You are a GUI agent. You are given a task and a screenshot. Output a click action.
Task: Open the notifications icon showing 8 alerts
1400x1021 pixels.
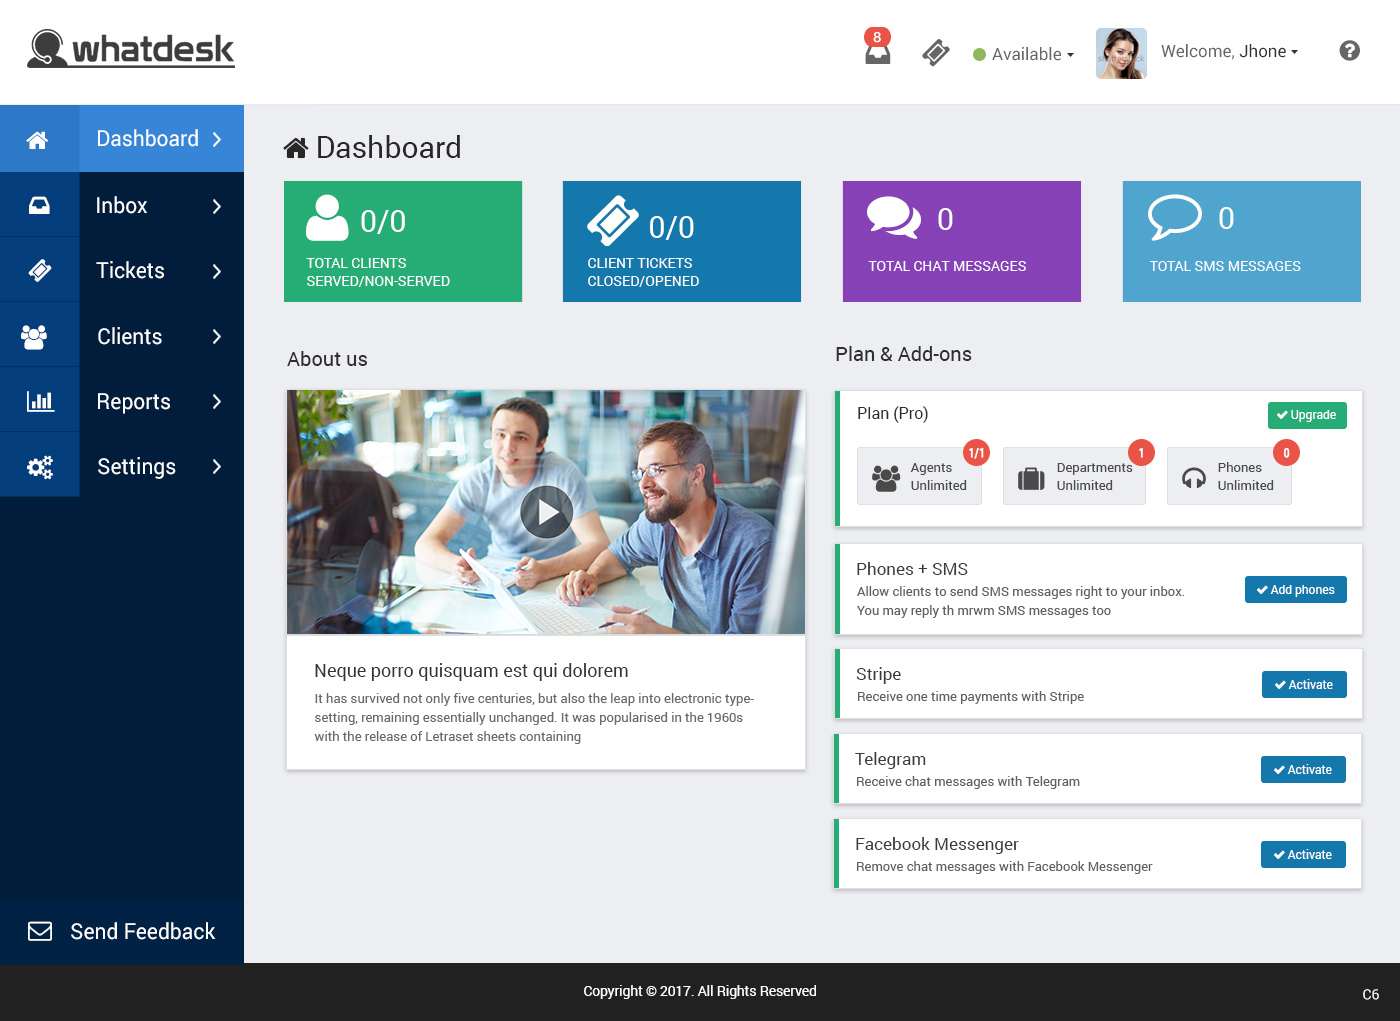pyautogui.click(x=877, y=52)
